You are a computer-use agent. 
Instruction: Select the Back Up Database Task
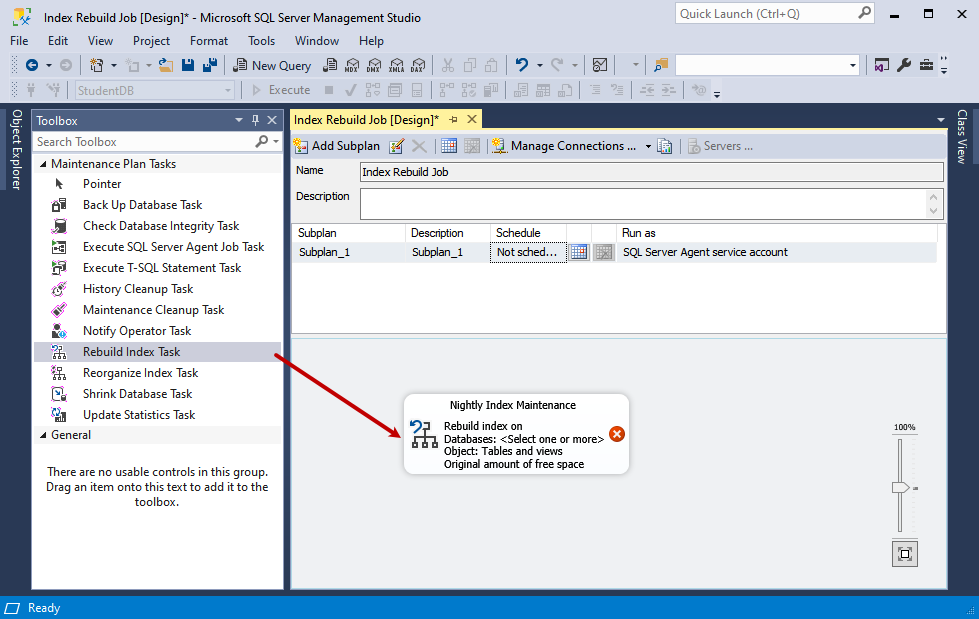pyautogui.click(x=141, y=204)
